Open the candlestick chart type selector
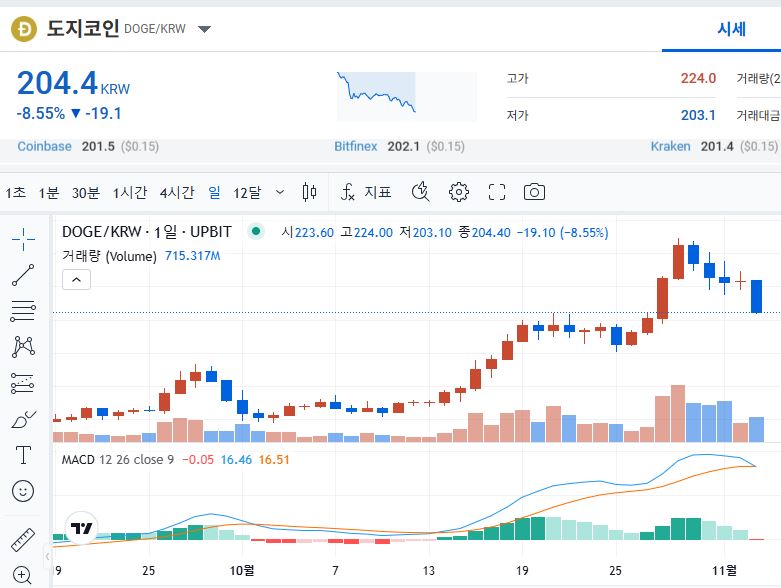The height and width of the screenshot is (588, 781). point(309,192)
